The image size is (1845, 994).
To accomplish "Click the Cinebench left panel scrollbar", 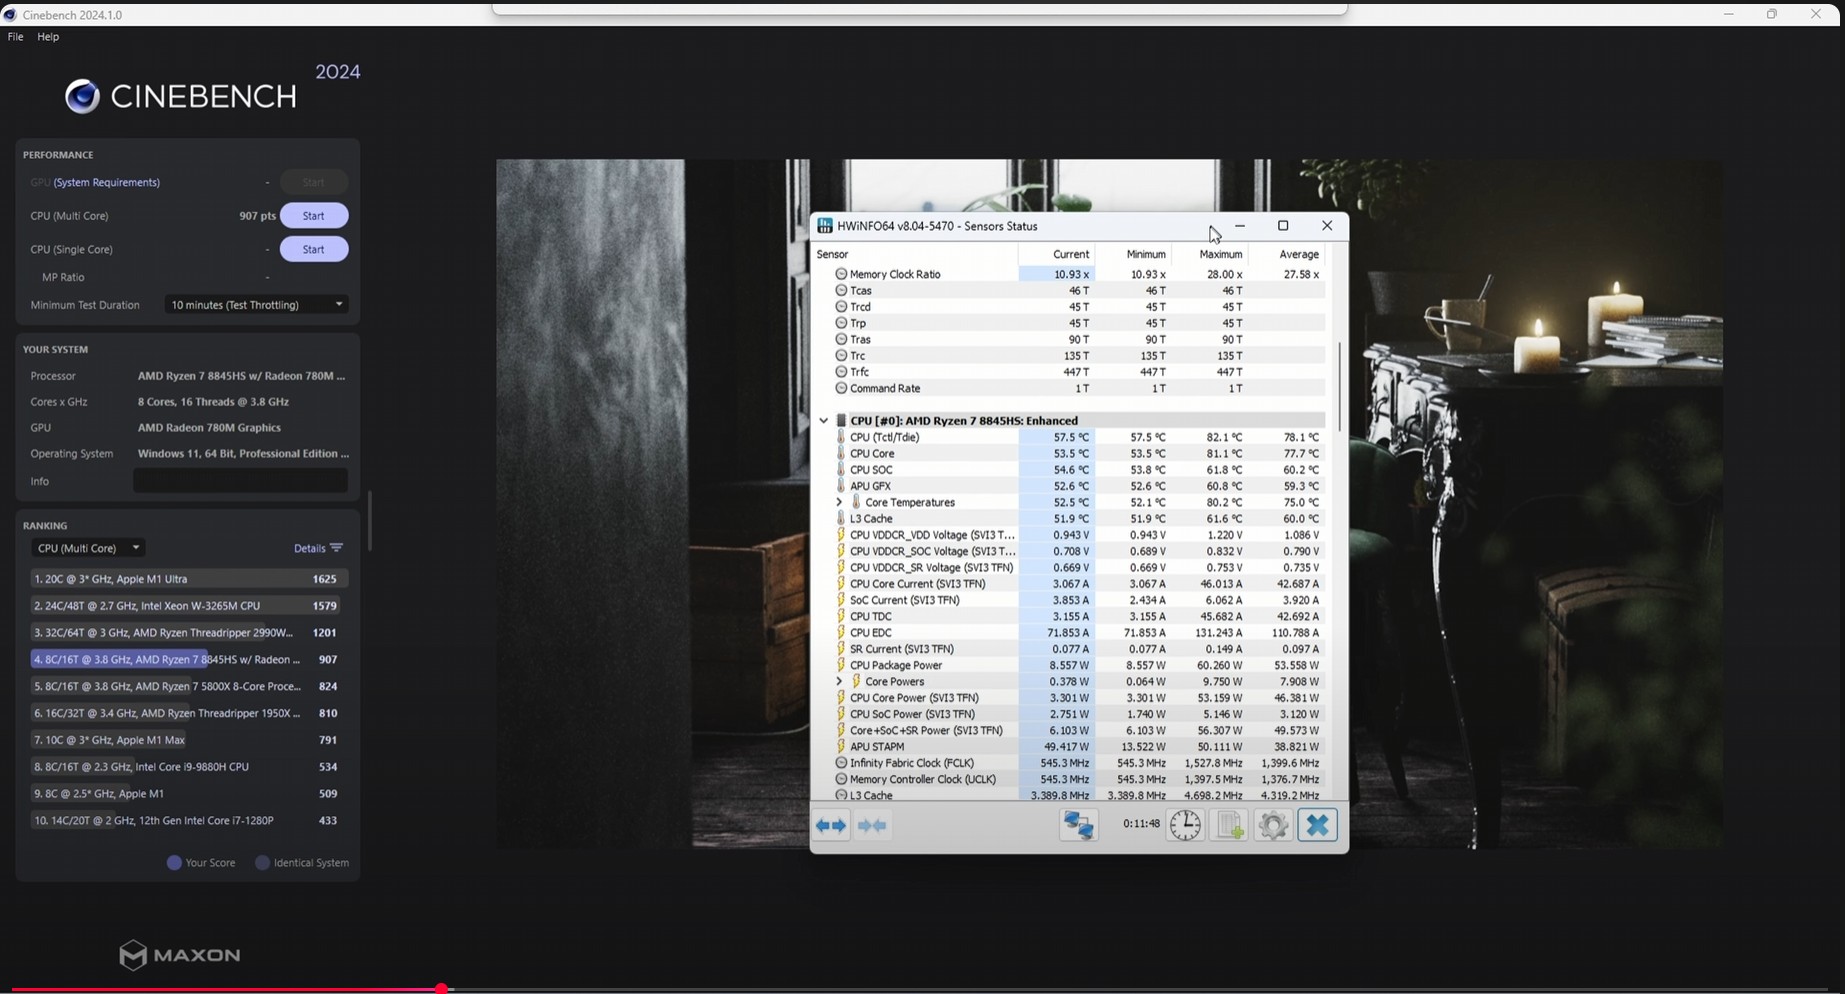I will (x=369, y=520).
